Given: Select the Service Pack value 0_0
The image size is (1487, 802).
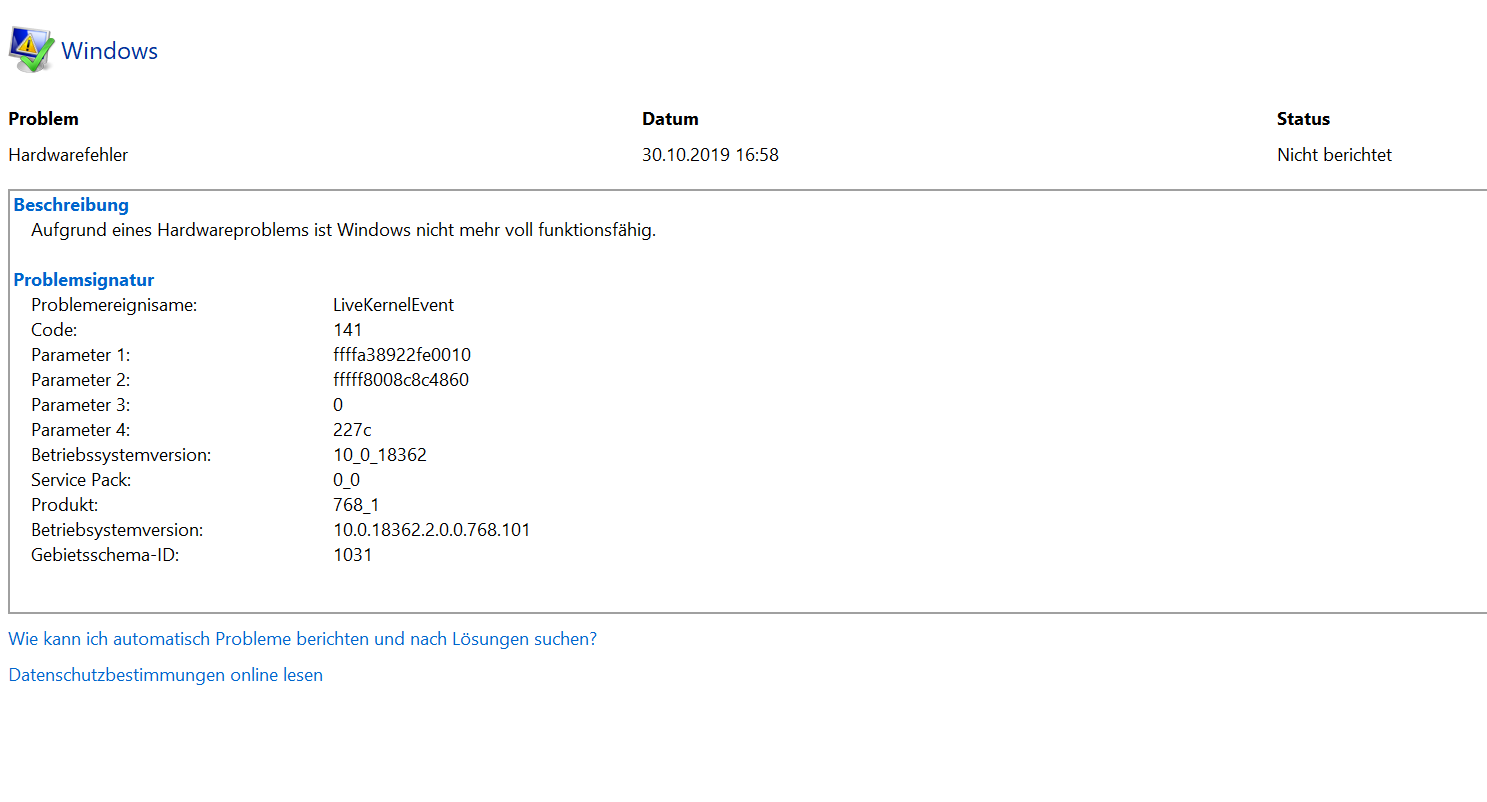Looking at the screenshot, I should (x=346, y=480).
